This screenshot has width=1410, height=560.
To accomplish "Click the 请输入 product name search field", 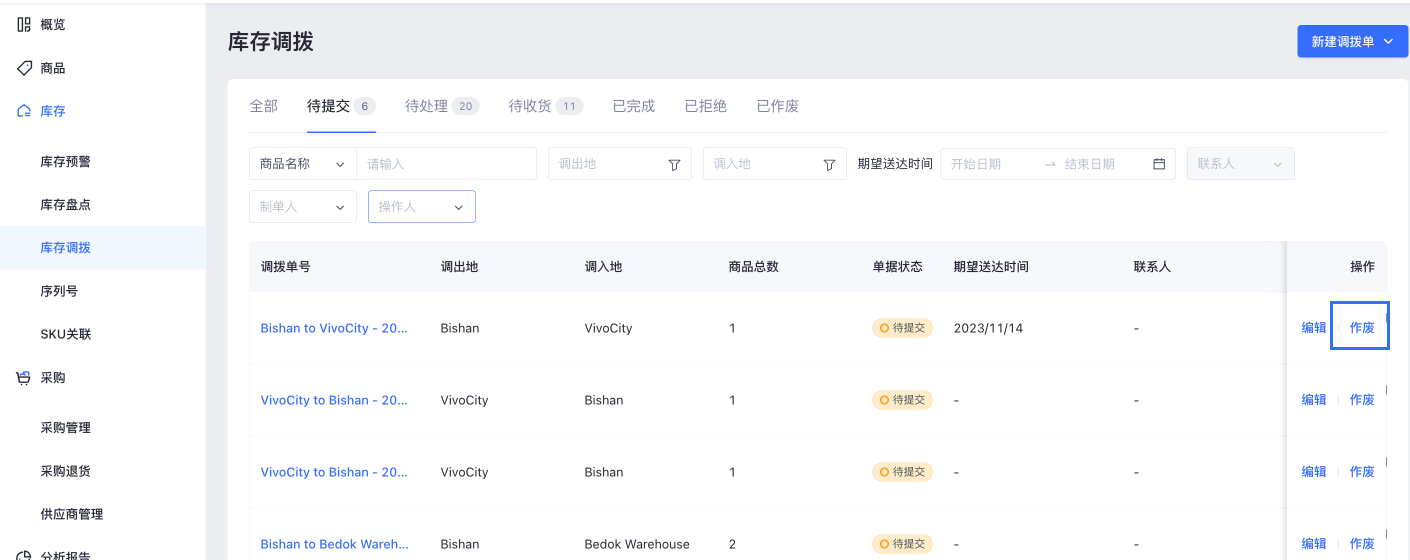I will tap(446, 164).
